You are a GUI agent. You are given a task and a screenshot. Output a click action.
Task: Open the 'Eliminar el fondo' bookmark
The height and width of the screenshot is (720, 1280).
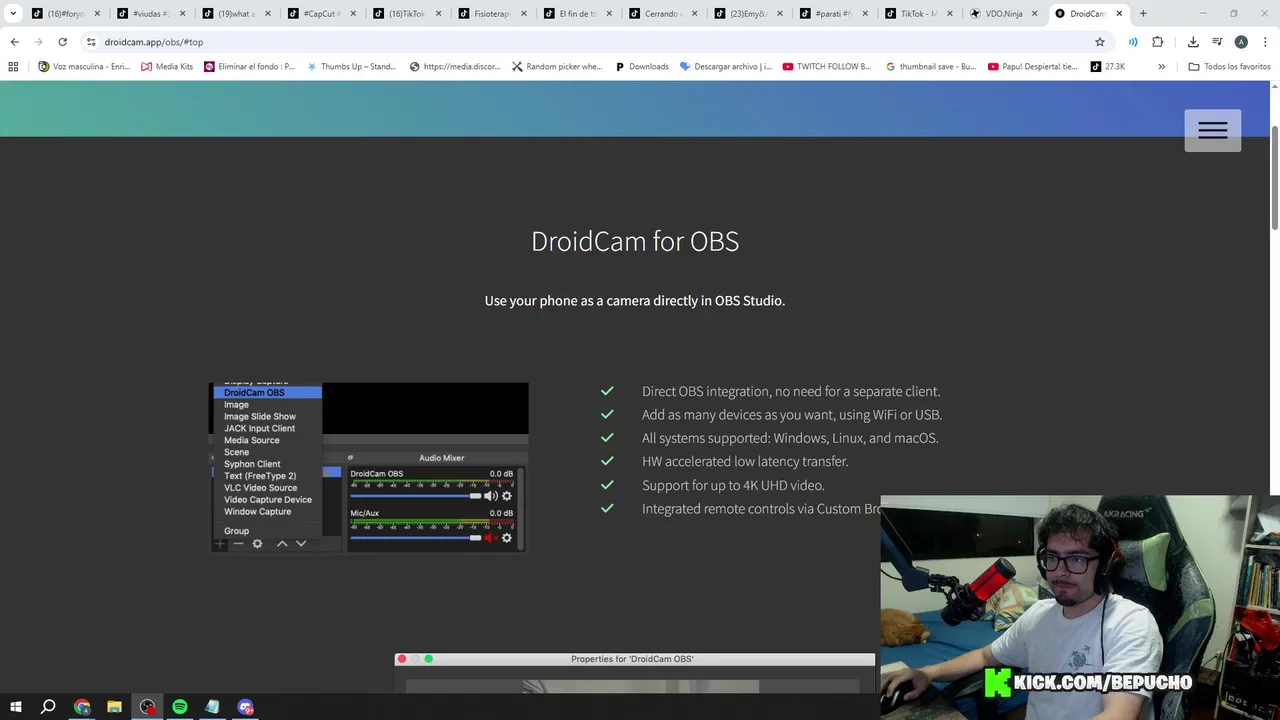pyautogui.click(x=249, y=66)
